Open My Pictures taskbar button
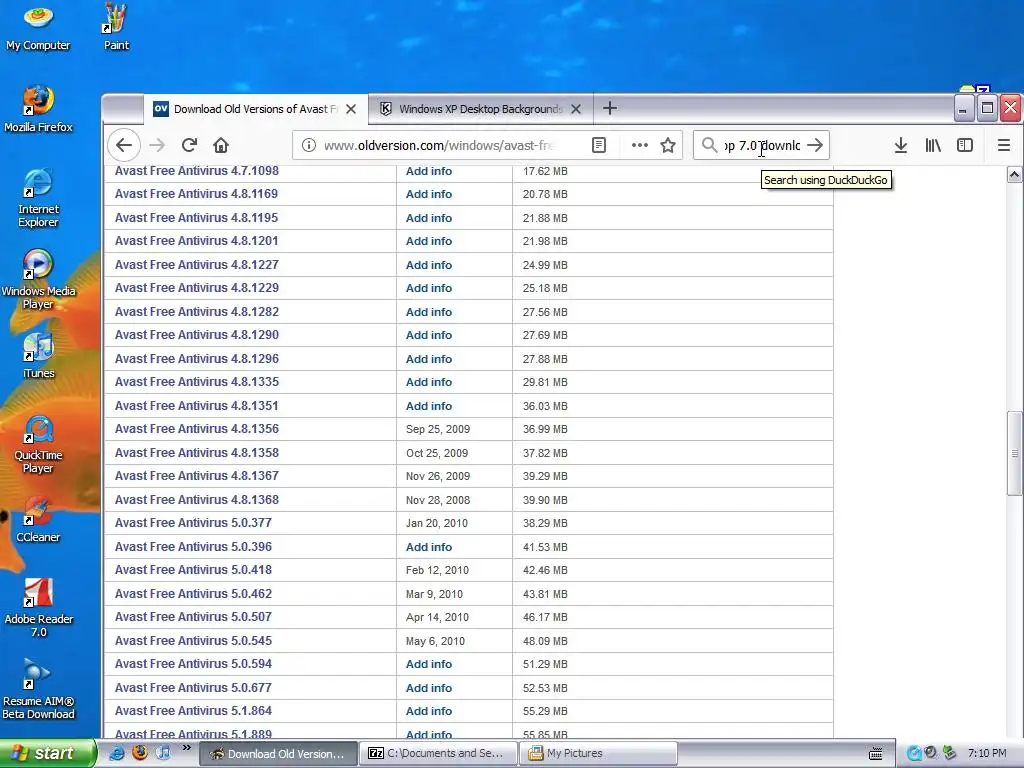Screen dimensions: 1024x768 coord(597,754)
